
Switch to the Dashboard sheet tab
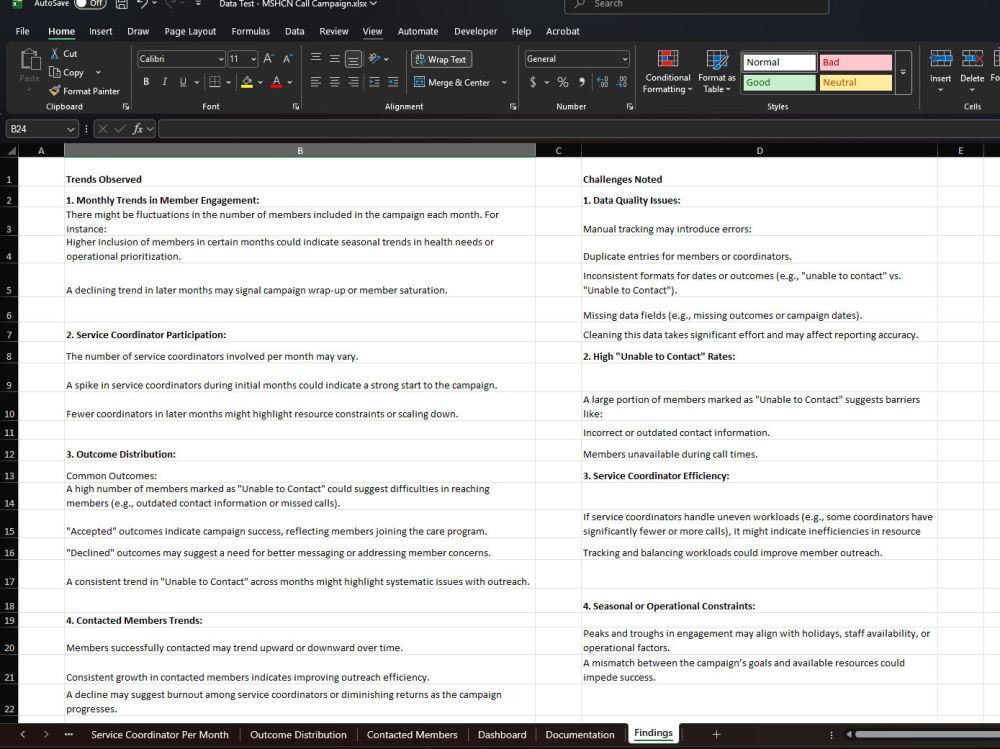point(503,734)
